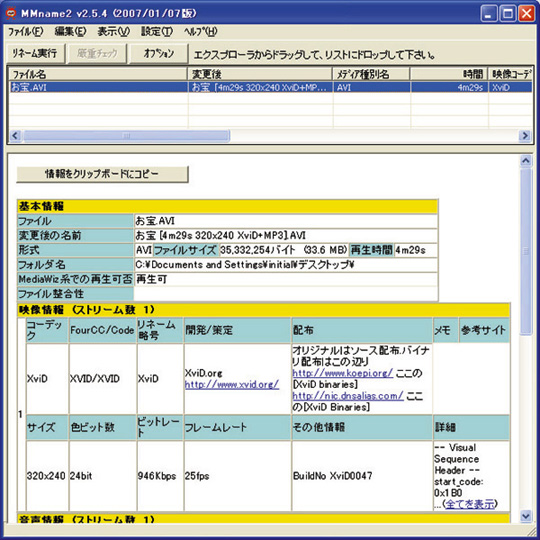Click info pane scroll up arrow
Viewport: 540px width, 540px height.
(x=526, y=160)
